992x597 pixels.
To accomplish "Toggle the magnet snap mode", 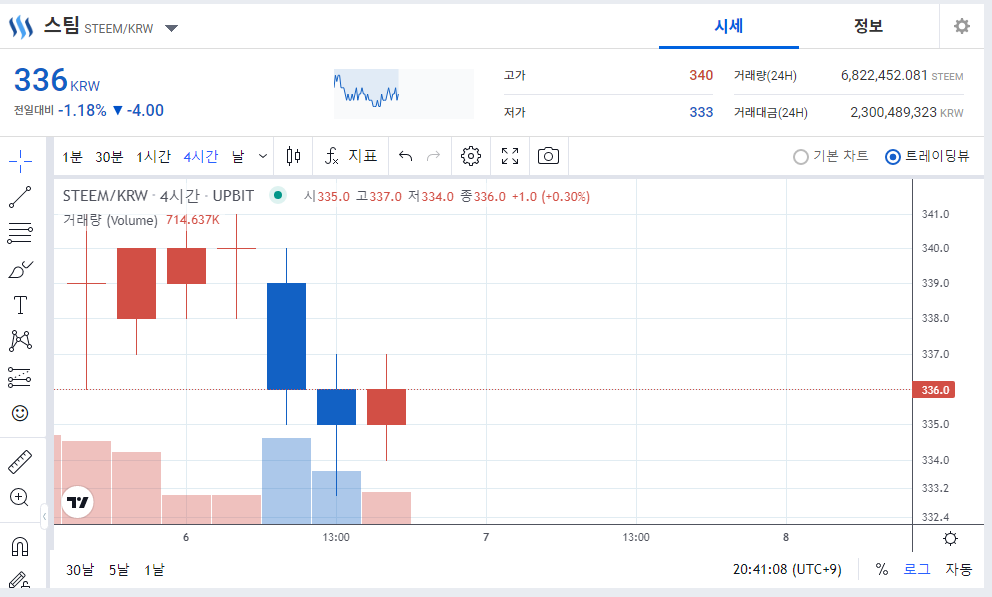I will tap(20, 546).
